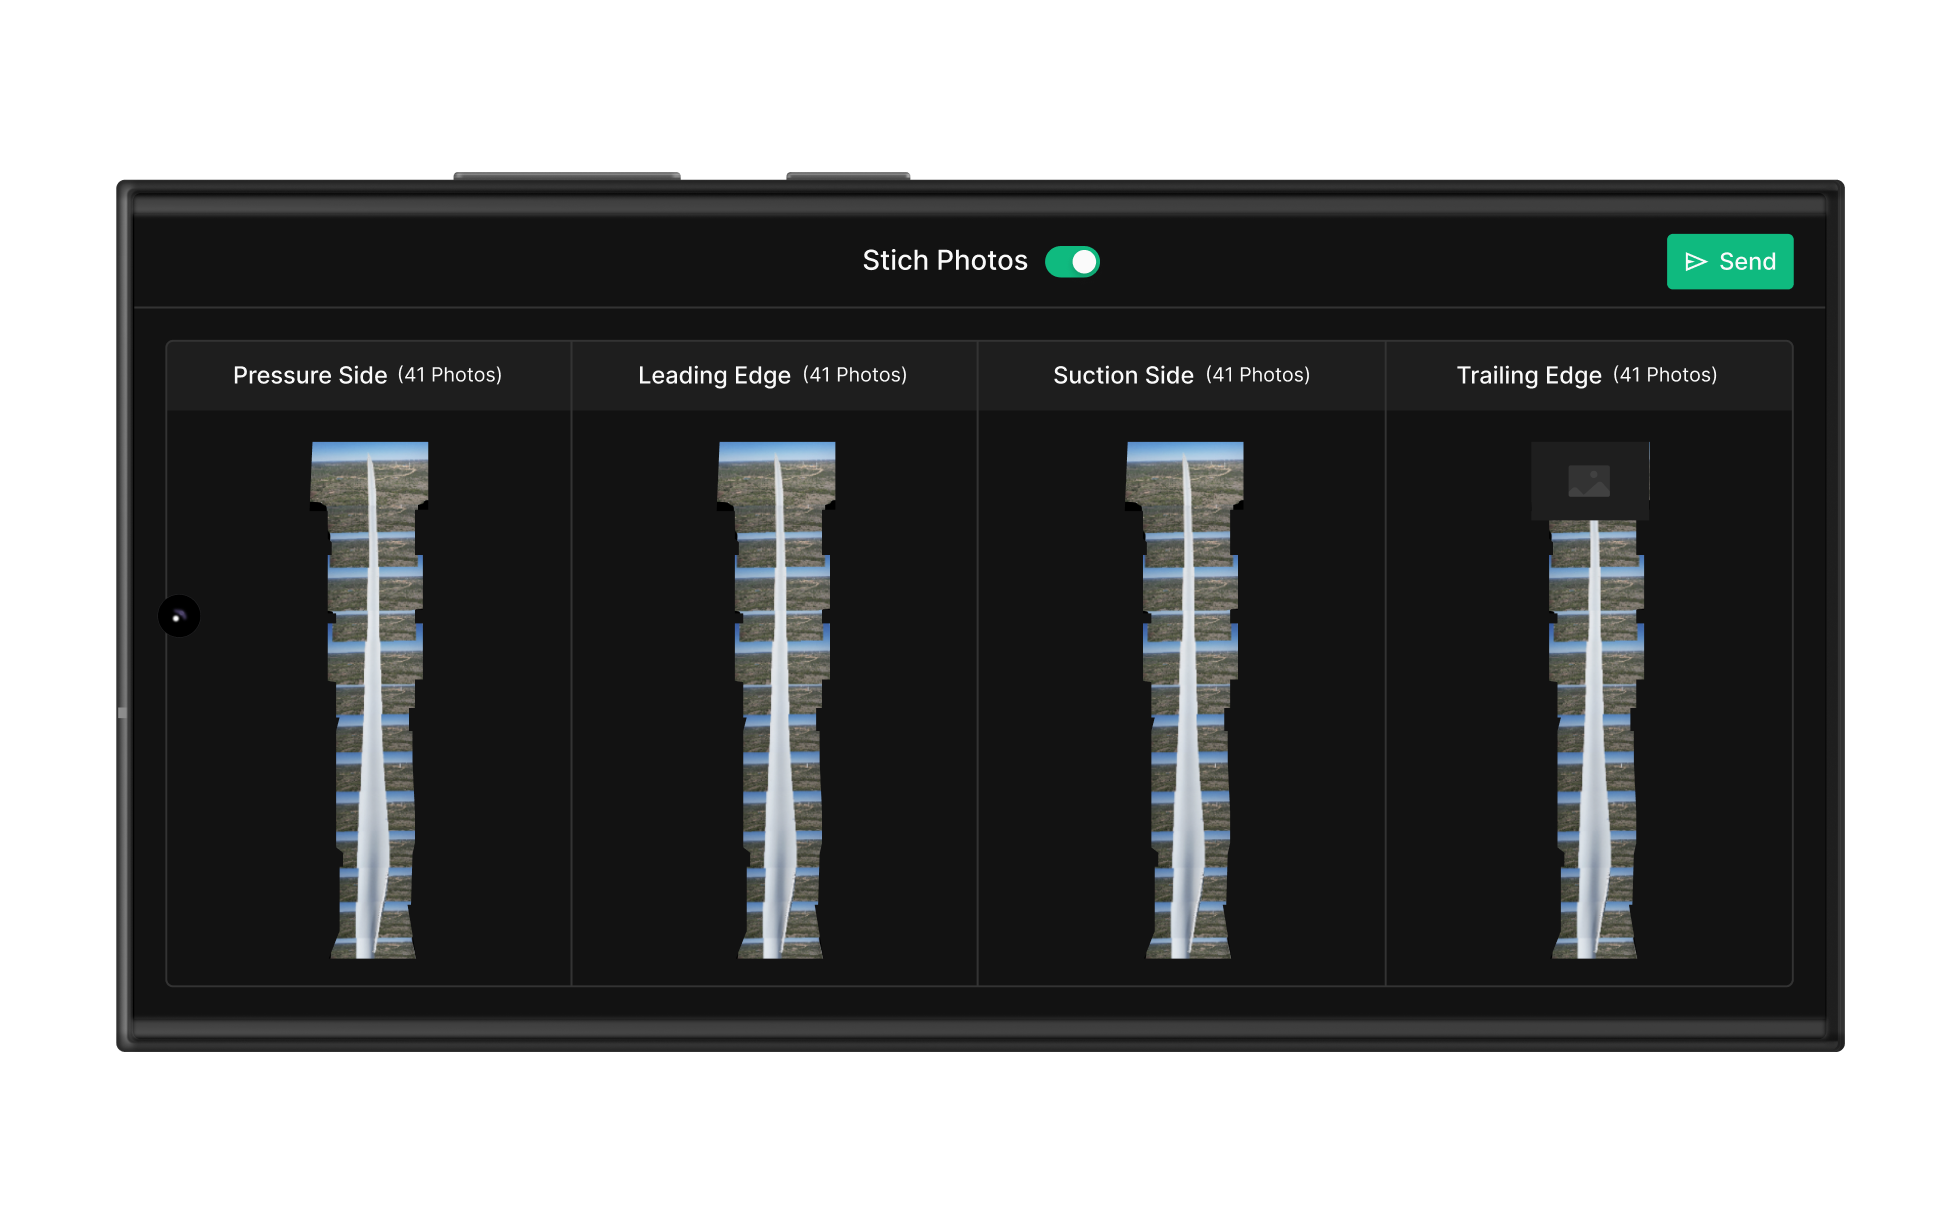Click the paper plane icon on the Send button
The image size is (1960, 1224).
[1696, 261]
